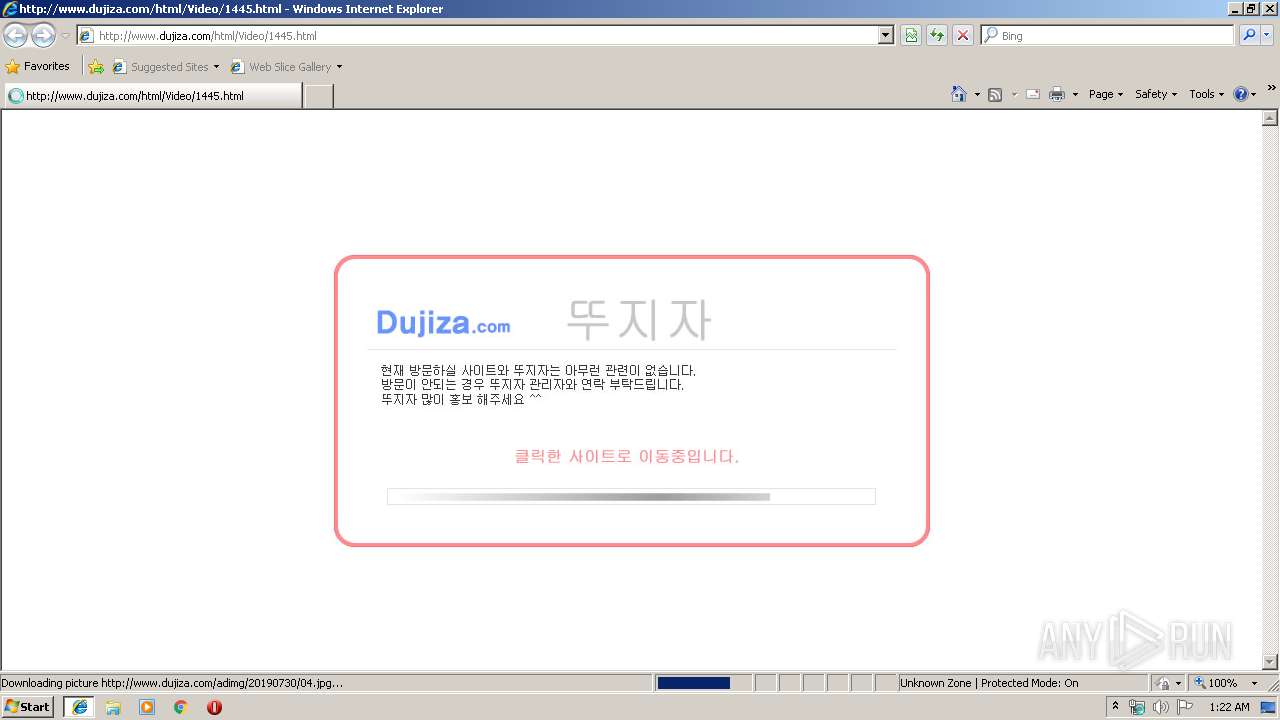Viewport: 1280px width, 720px height.
Task: Click the red Opera-style taskbar icon
Action: (x=214, y=707)
